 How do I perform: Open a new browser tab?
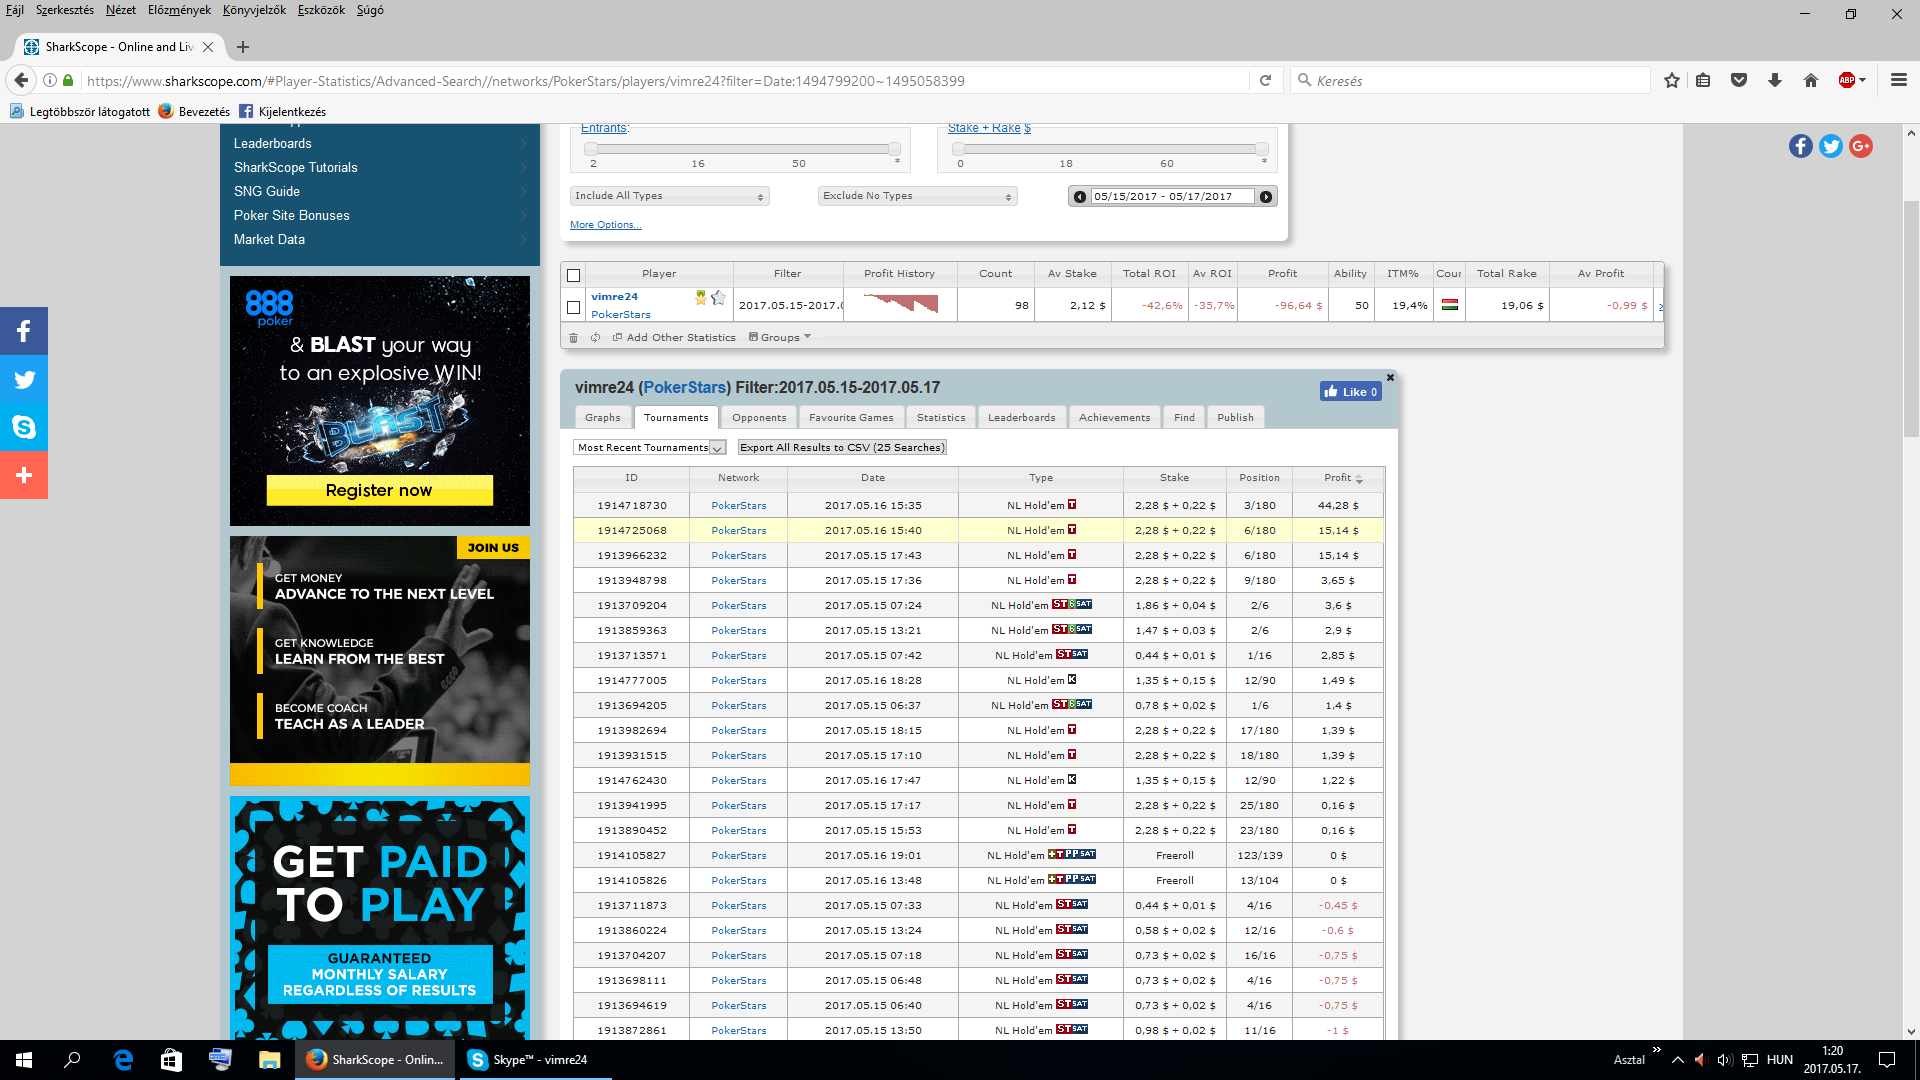[243, 47]
